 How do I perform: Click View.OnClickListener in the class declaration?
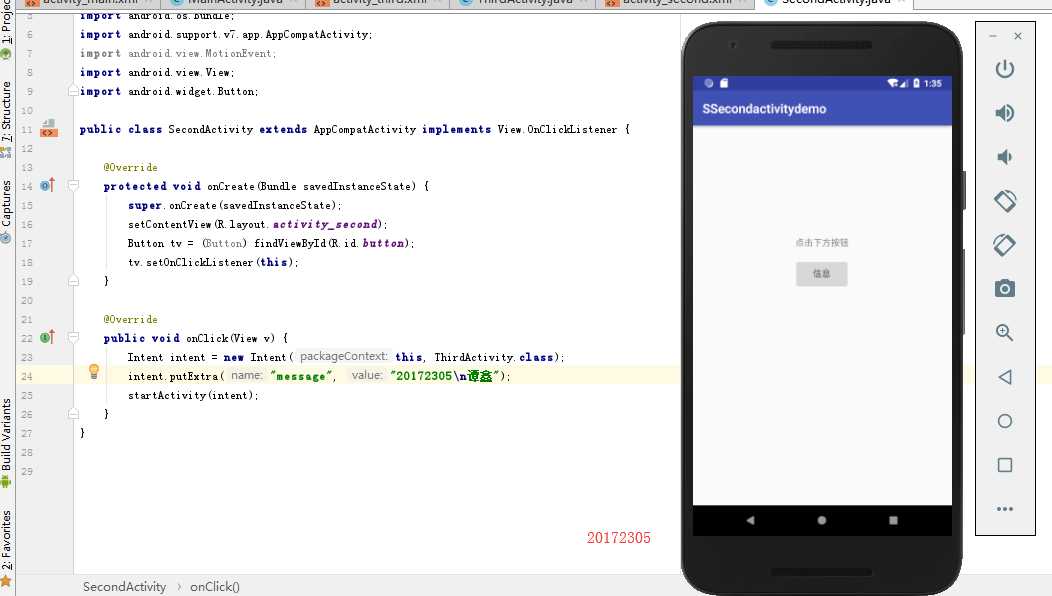(x=557, y=129)
